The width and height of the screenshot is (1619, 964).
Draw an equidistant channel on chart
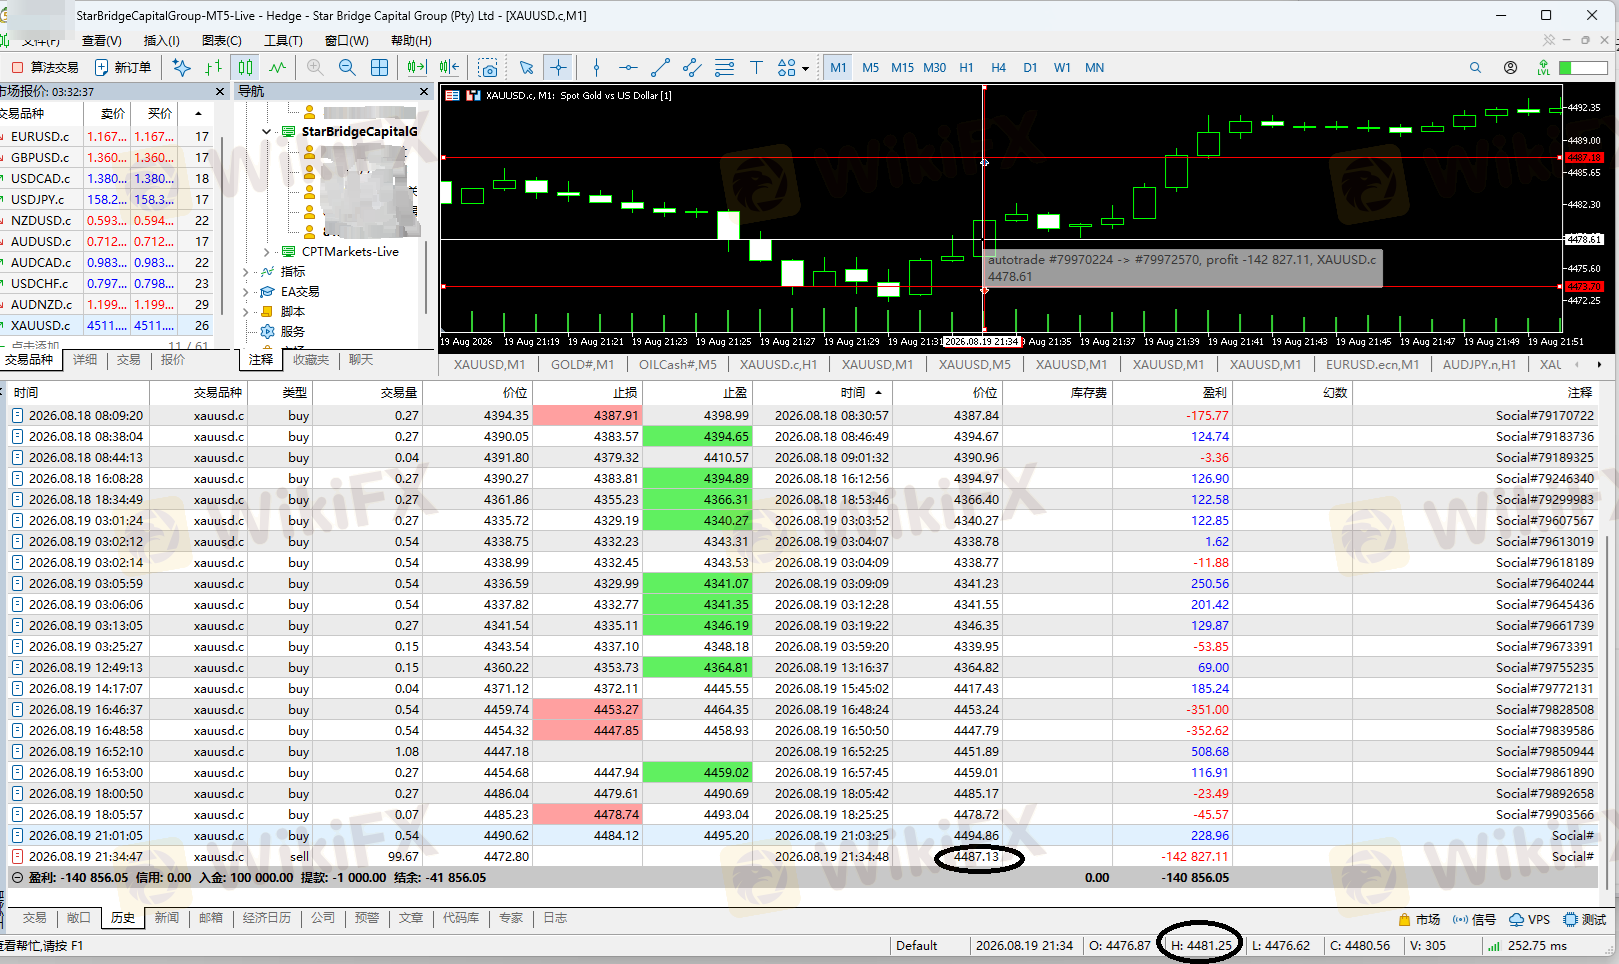click(692, 67)
